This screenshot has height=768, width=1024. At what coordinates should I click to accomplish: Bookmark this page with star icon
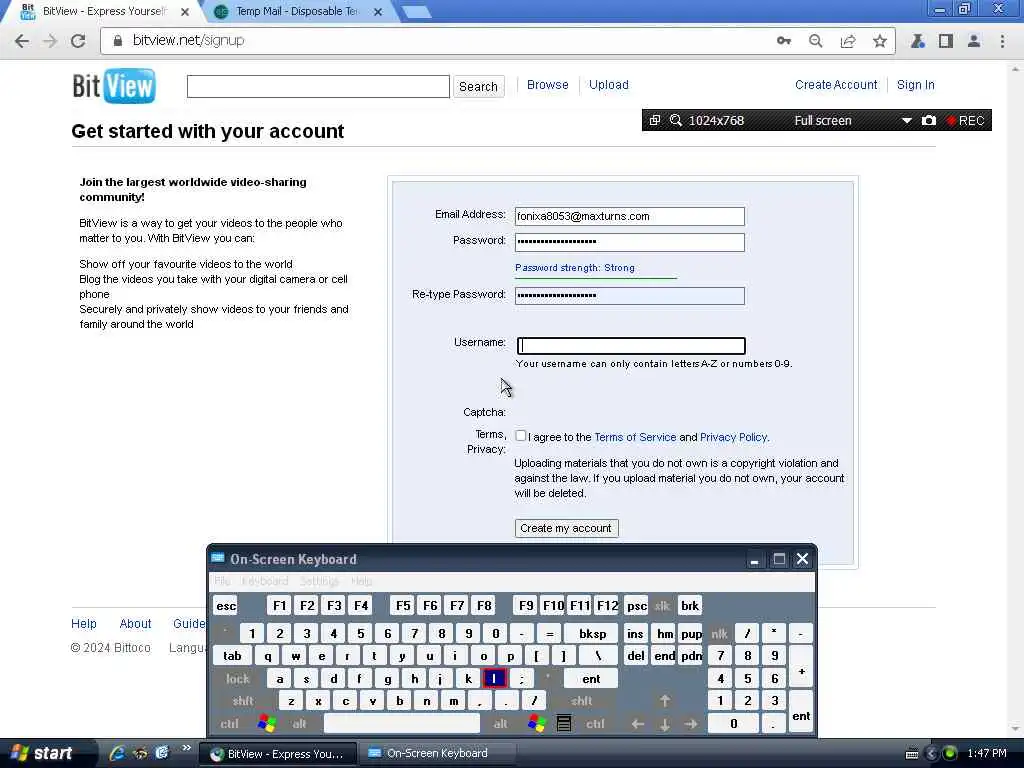click(x=880, y=40)
